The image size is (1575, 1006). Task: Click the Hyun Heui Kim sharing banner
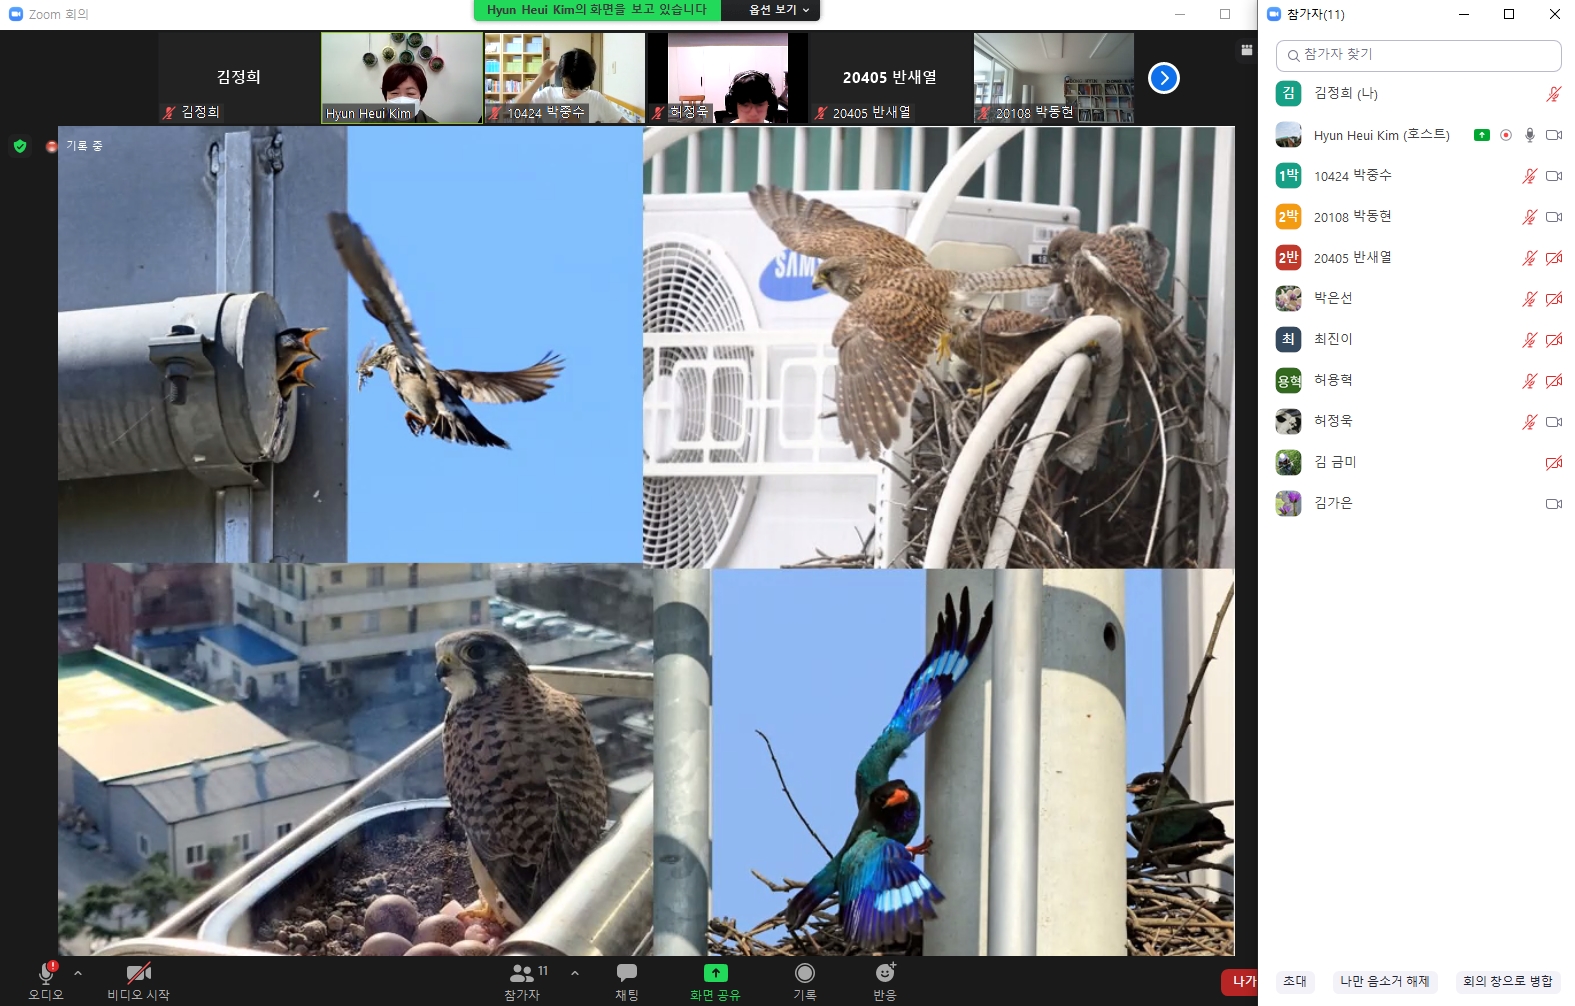pos(597,10)
